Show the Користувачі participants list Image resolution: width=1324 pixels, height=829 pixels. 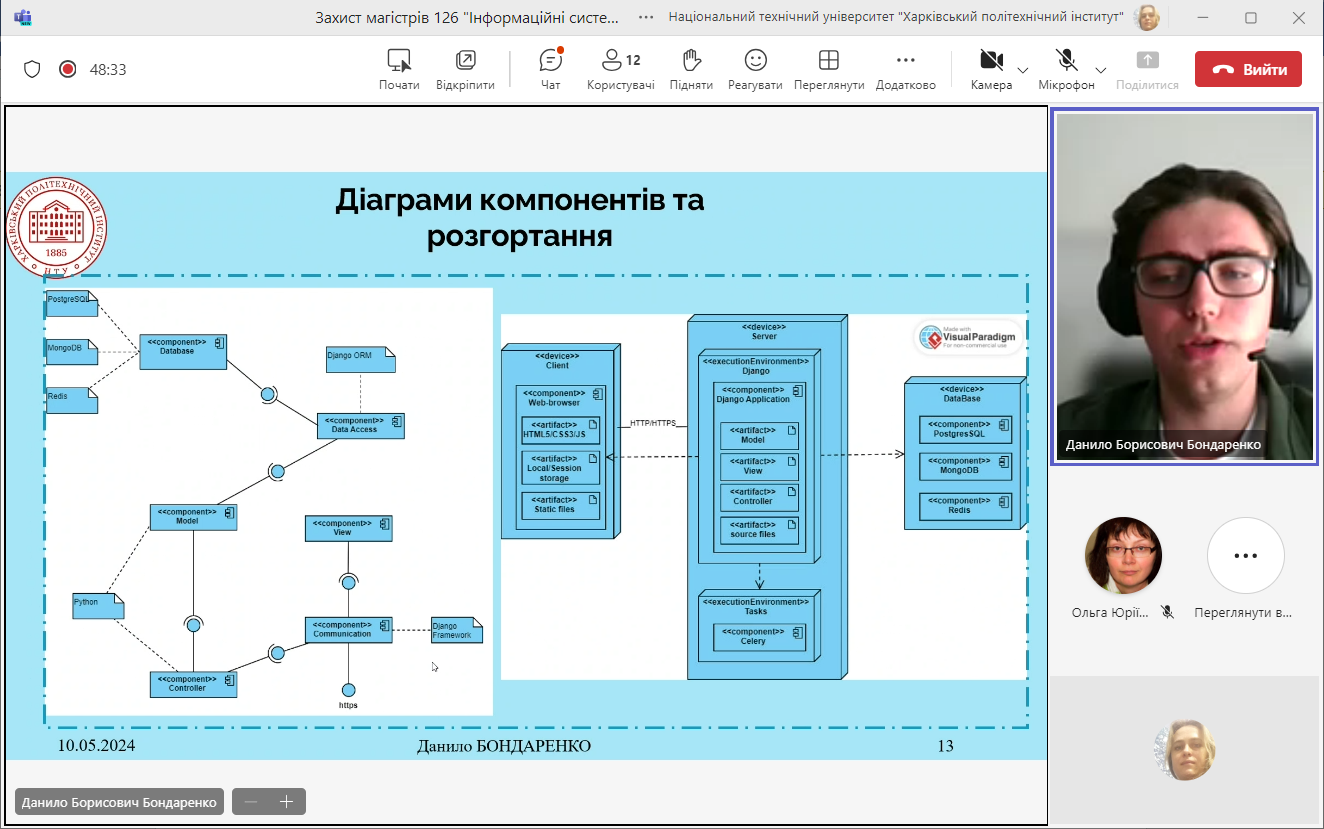click(620, 68)
